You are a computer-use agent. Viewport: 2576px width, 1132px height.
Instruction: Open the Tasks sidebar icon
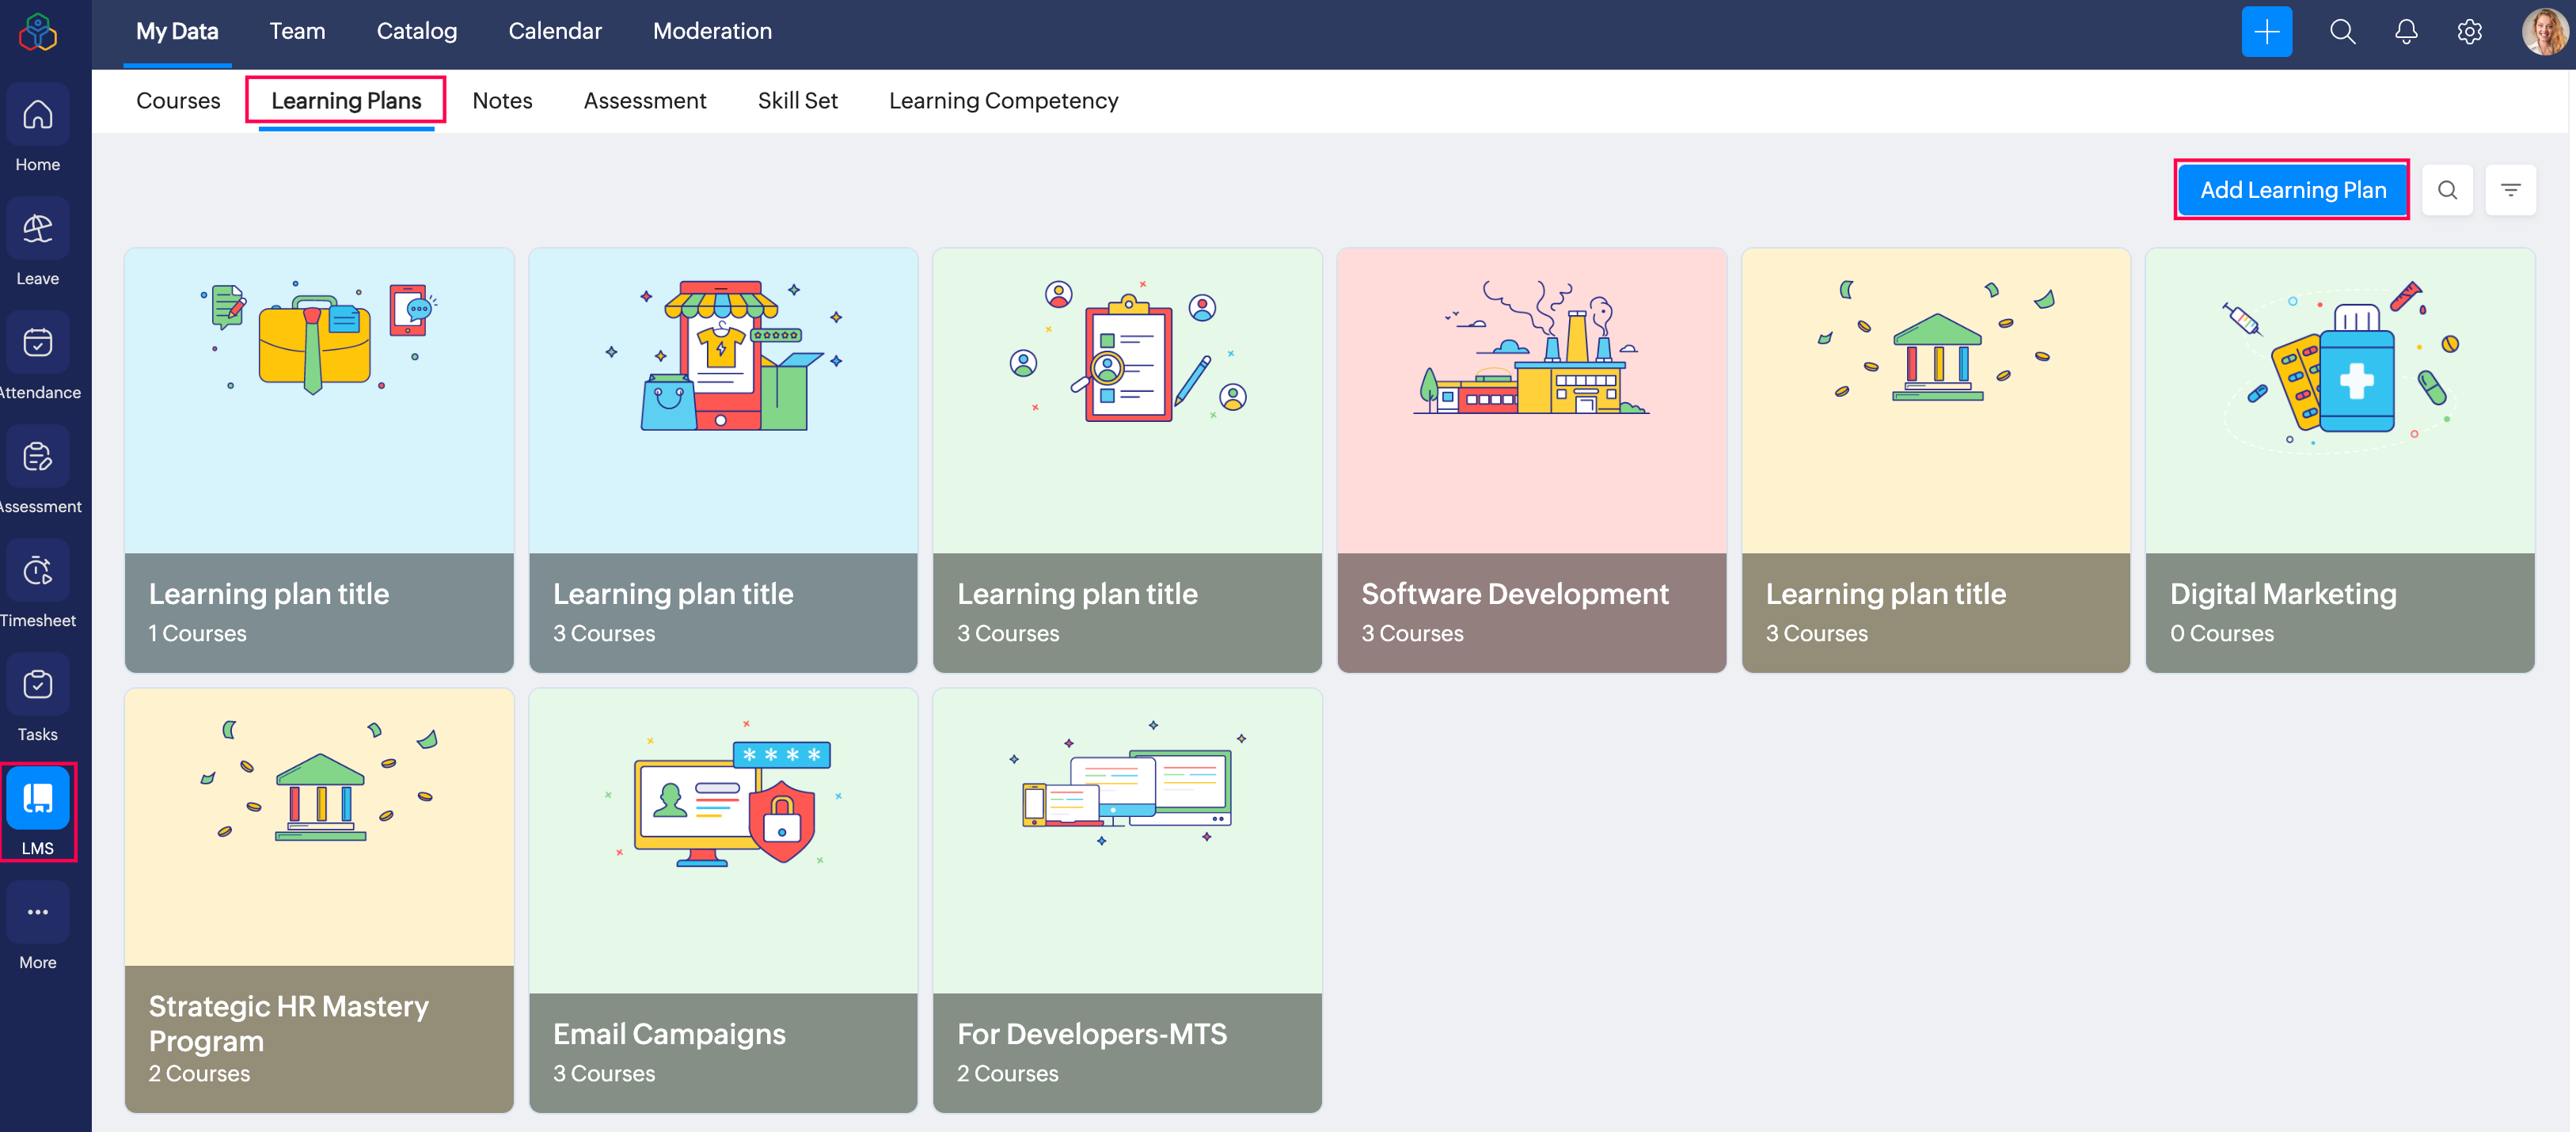[38, 686]
